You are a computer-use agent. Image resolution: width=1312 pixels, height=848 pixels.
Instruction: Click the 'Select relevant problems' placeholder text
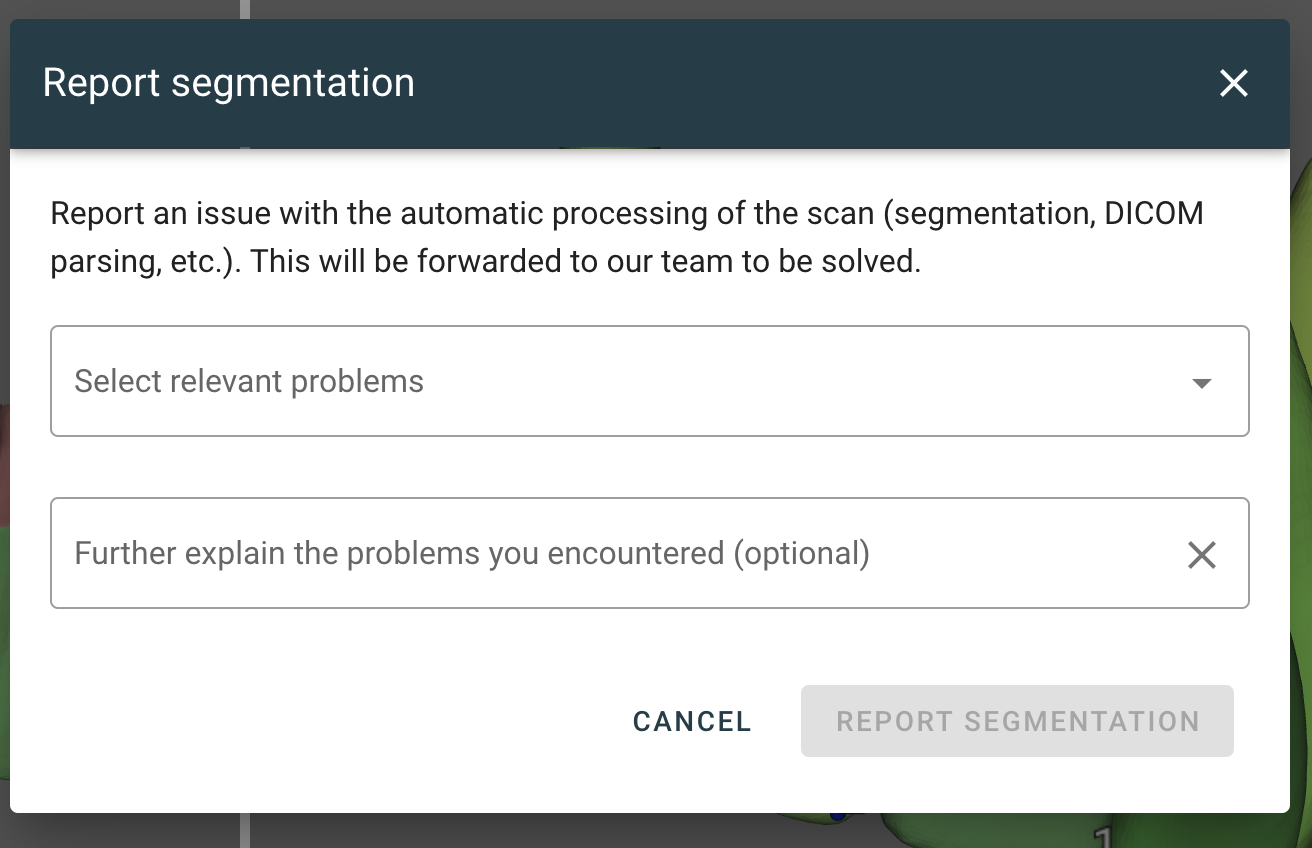click(249, 381)
